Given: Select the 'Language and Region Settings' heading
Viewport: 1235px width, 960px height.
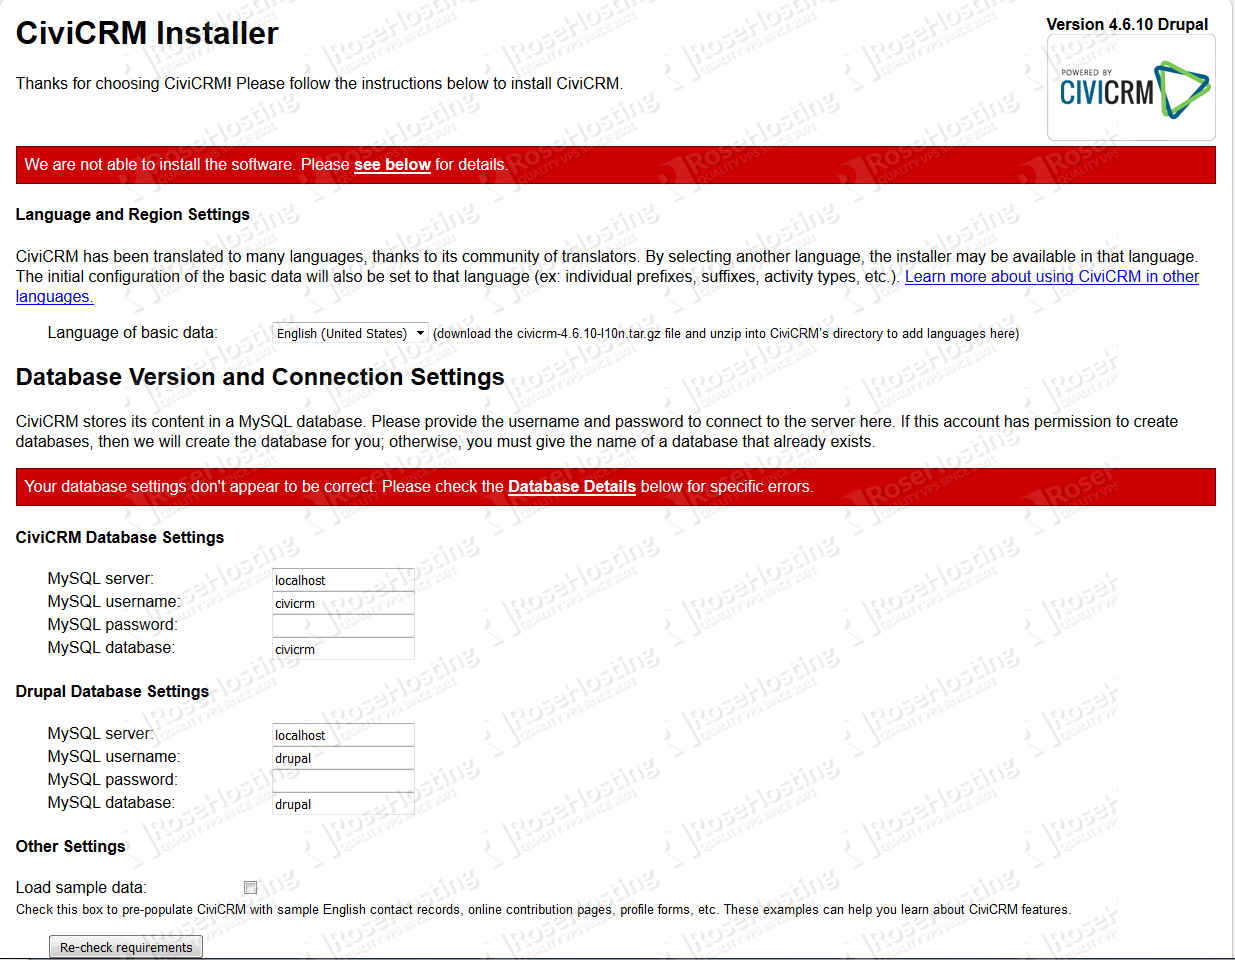Looking at the screenshot, I should pyautogui.click(x=133, y=214).
